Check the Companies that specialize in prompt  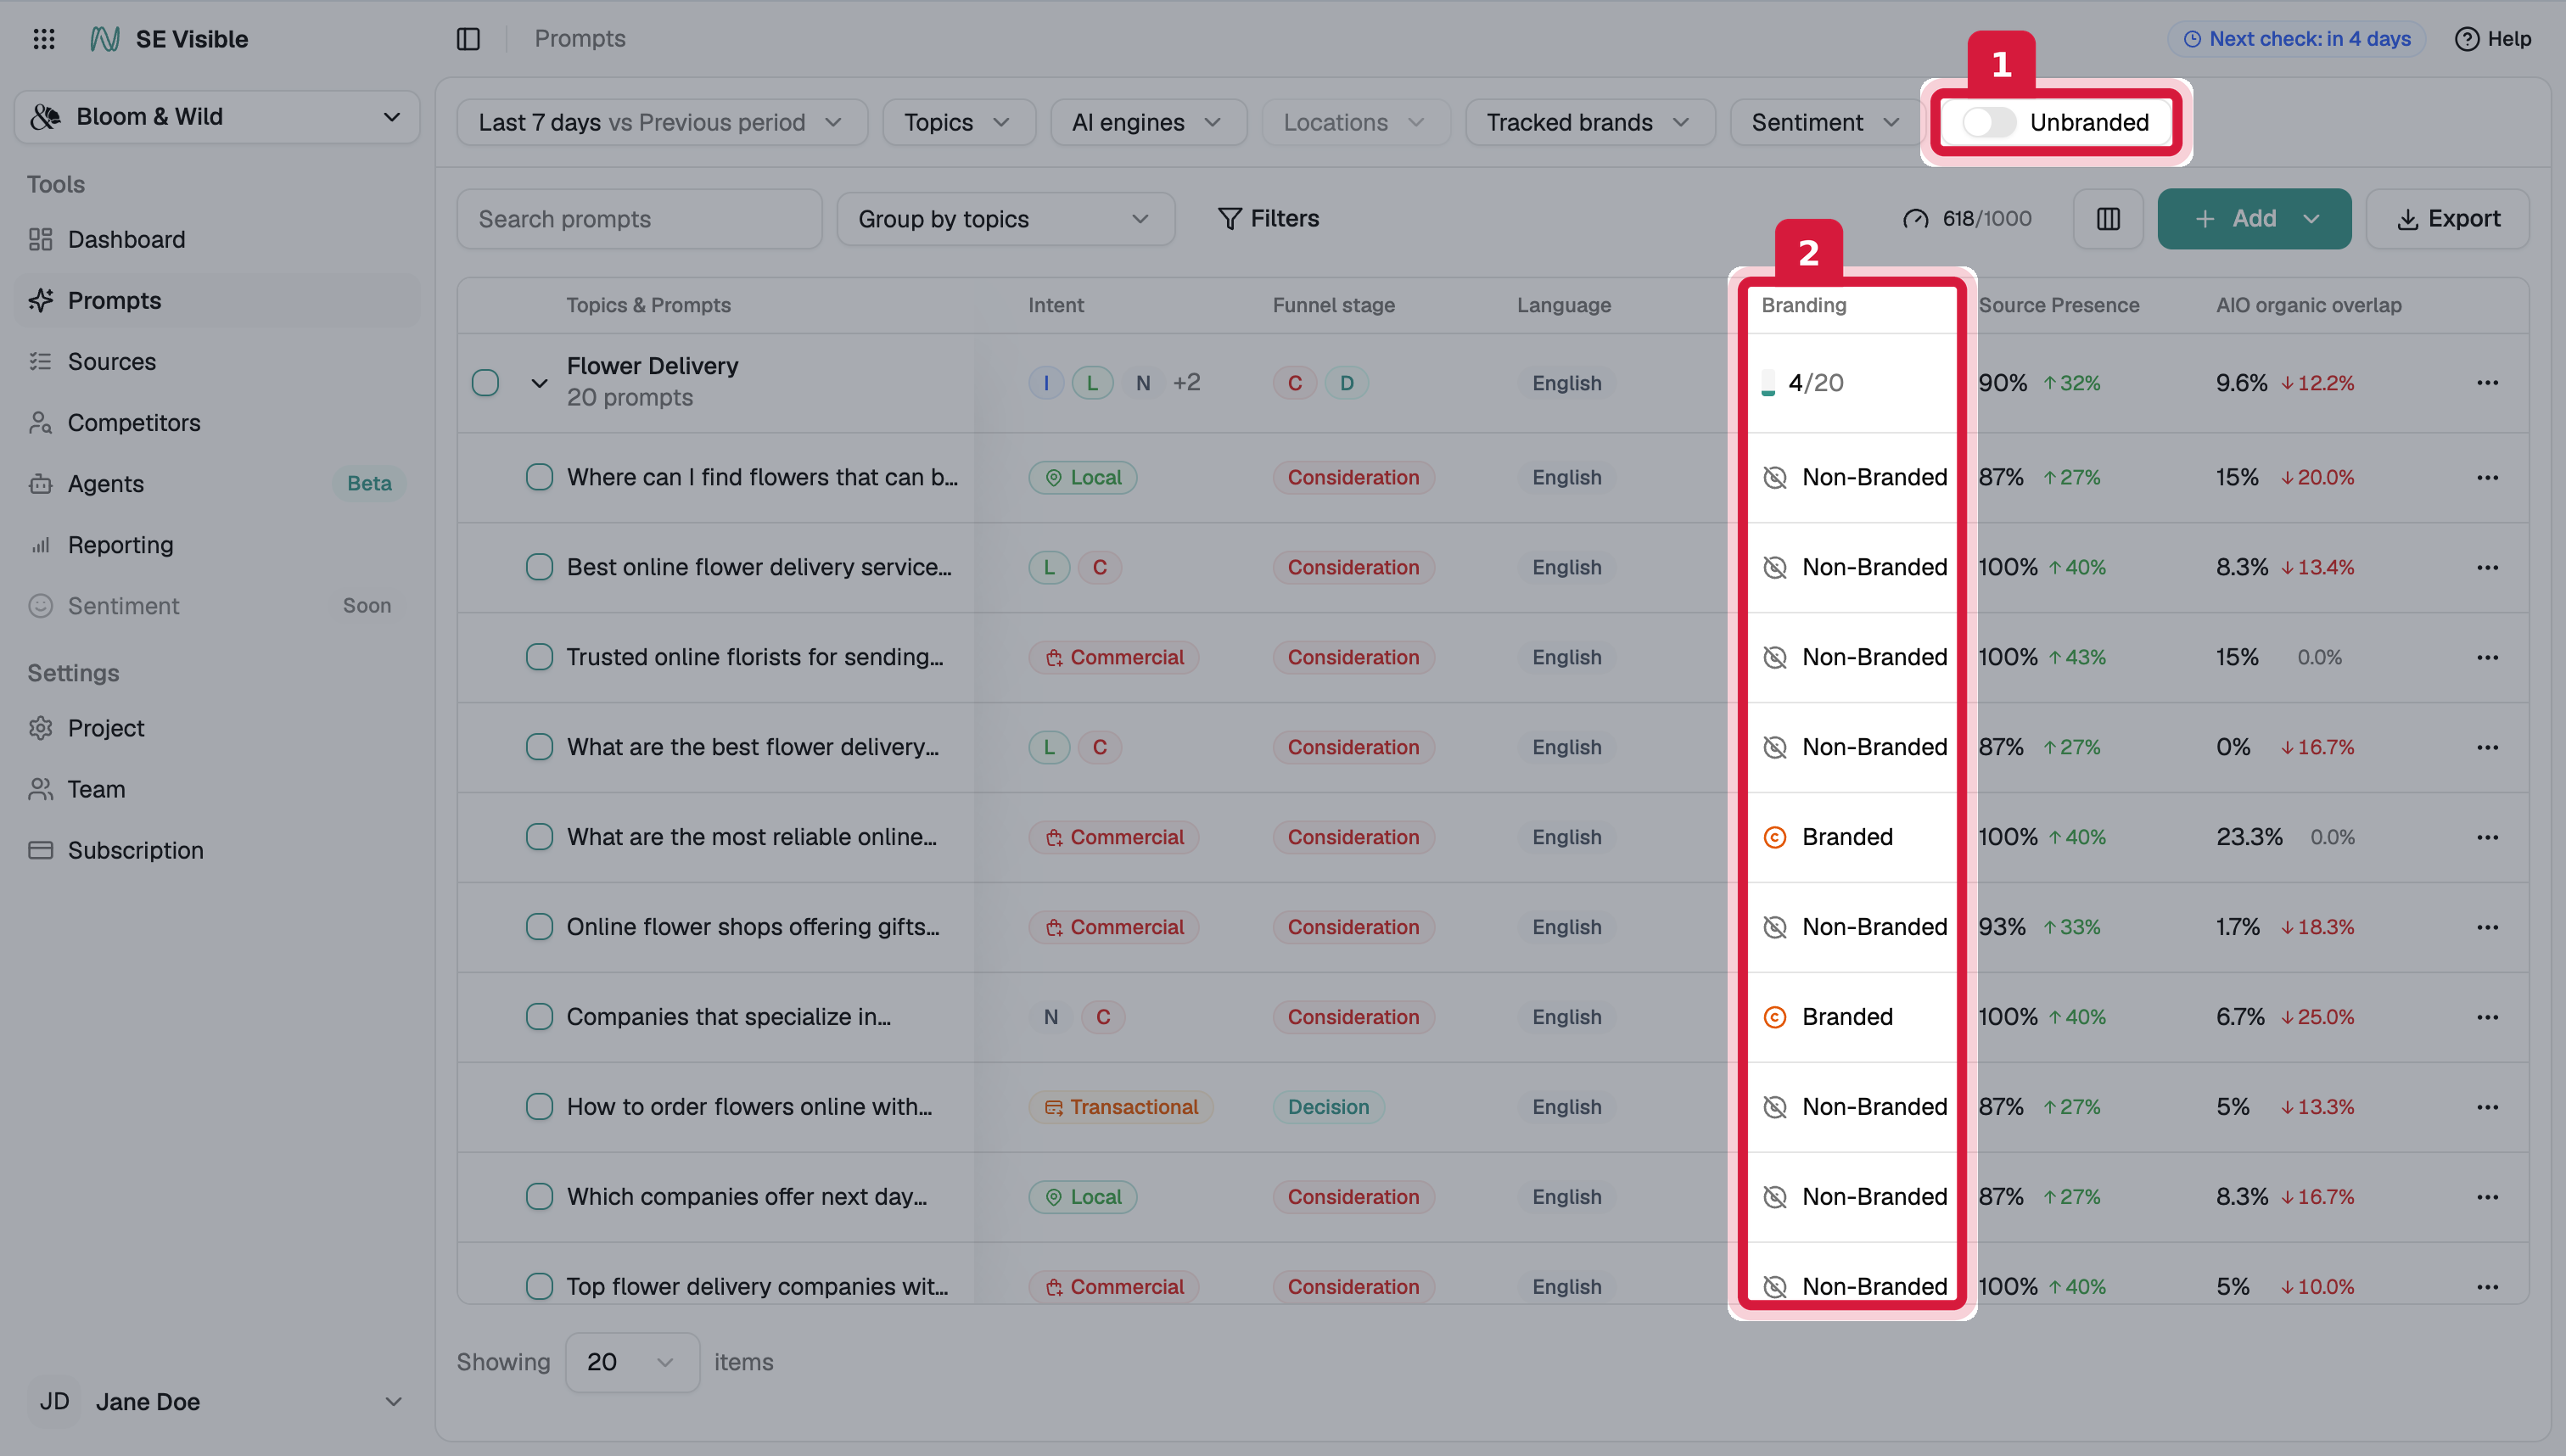(539, 1016)
